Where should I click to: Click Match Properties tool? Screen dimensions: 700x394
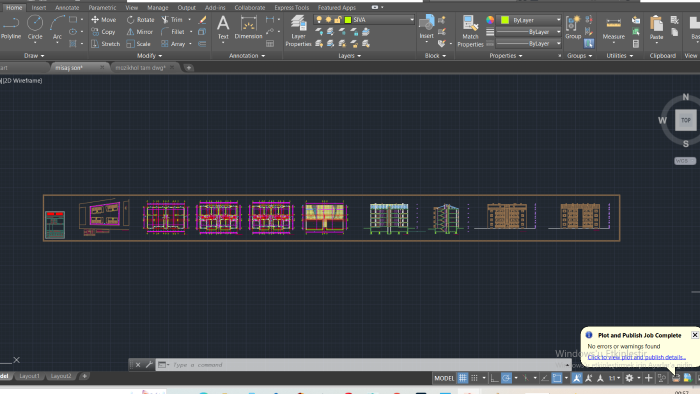pos(470,31)
